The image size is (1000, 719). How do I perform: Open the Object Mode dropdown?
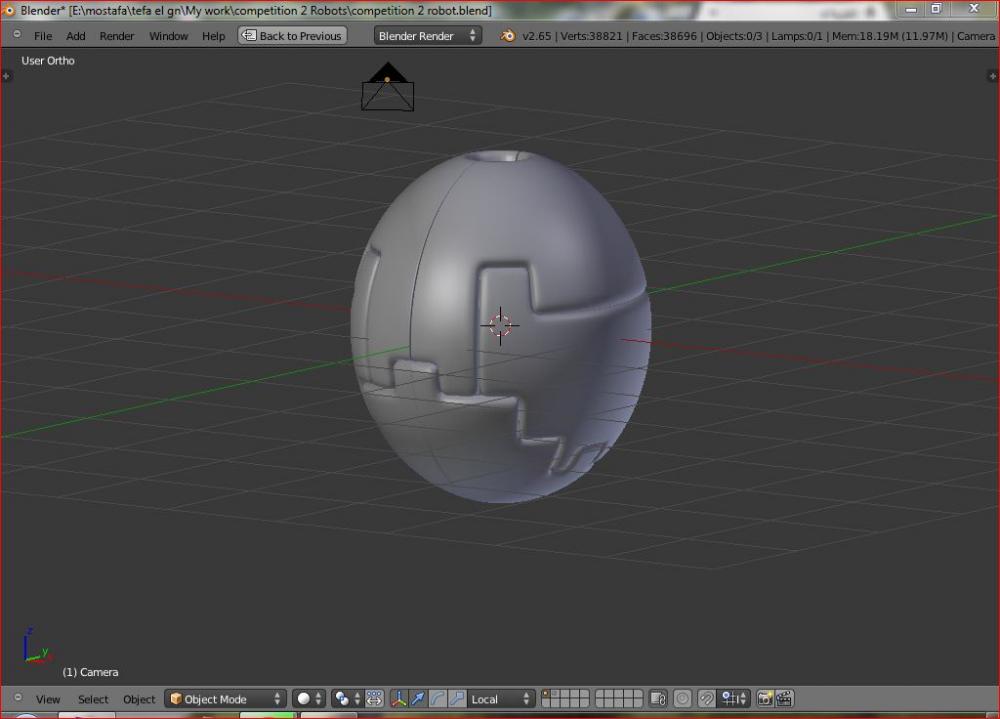point(225,699)
